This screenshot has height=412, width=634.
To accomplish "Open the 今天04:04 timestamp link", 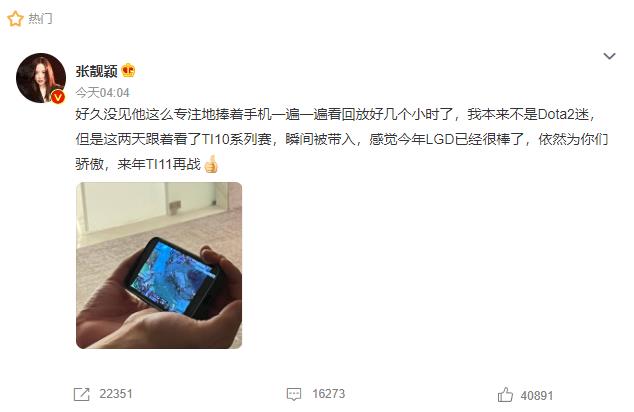I will point(102,93).
